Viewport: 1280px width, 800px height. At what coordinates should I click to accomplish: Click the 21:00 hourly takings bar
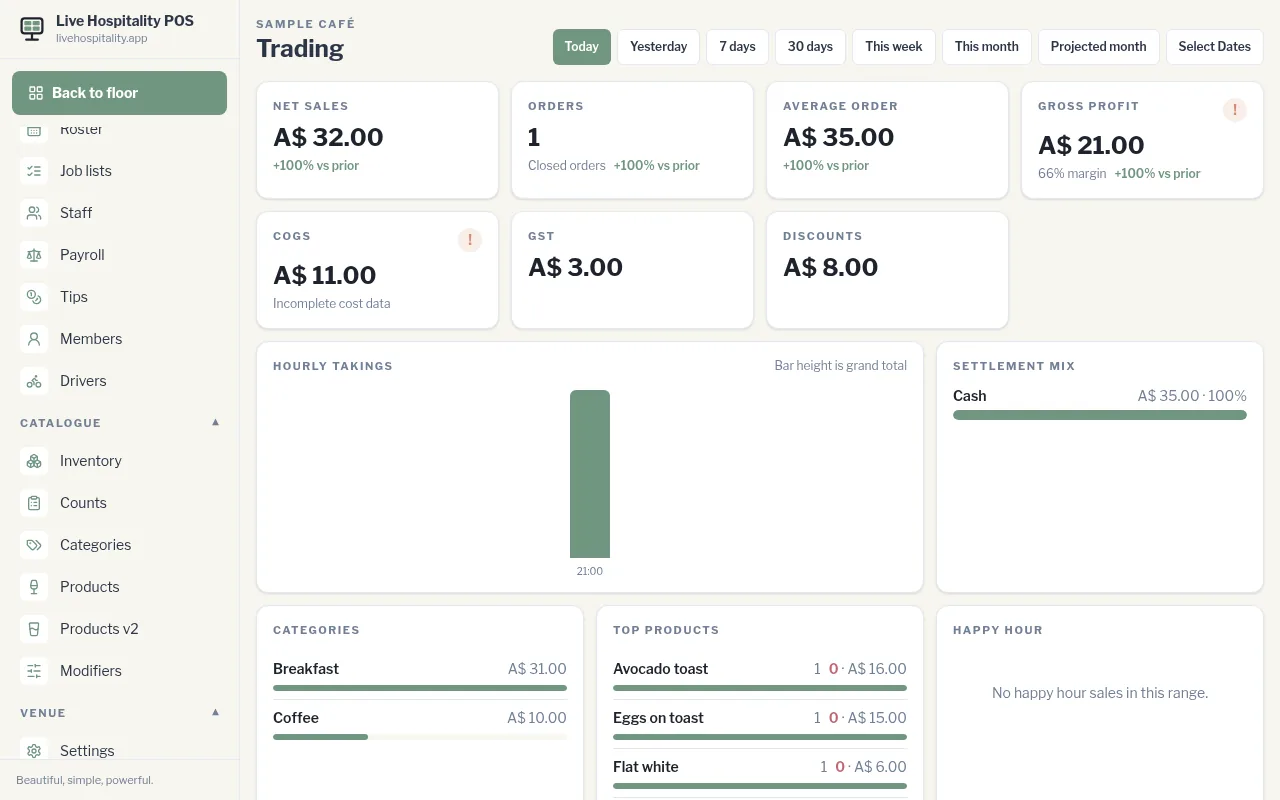coord(590,474)
